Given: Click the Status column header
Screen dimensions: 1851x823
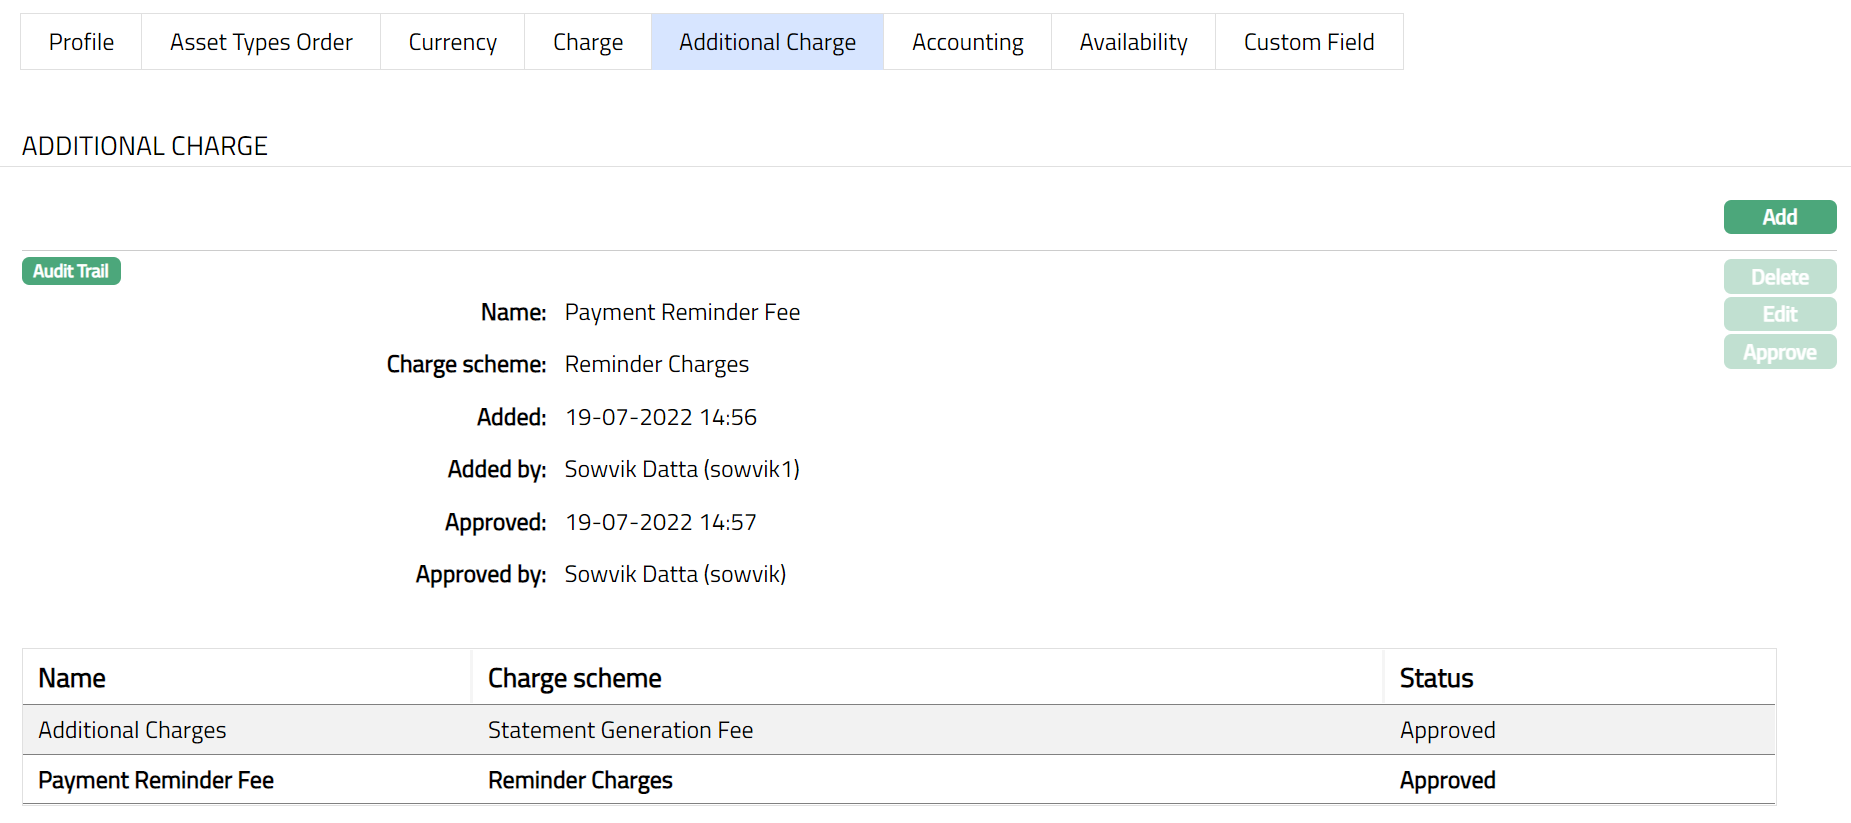Looking at the screenshot, I should [1436, 678].
